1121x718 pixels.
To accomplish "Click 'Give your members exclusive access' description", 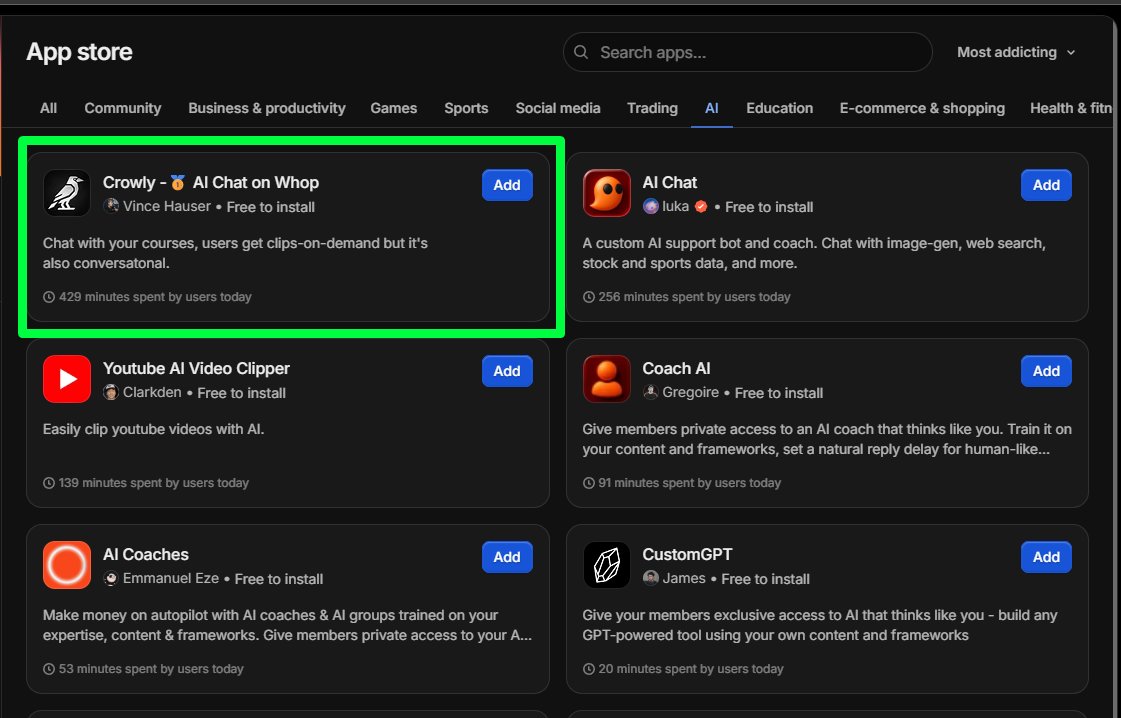I will [x=820, y=625].
